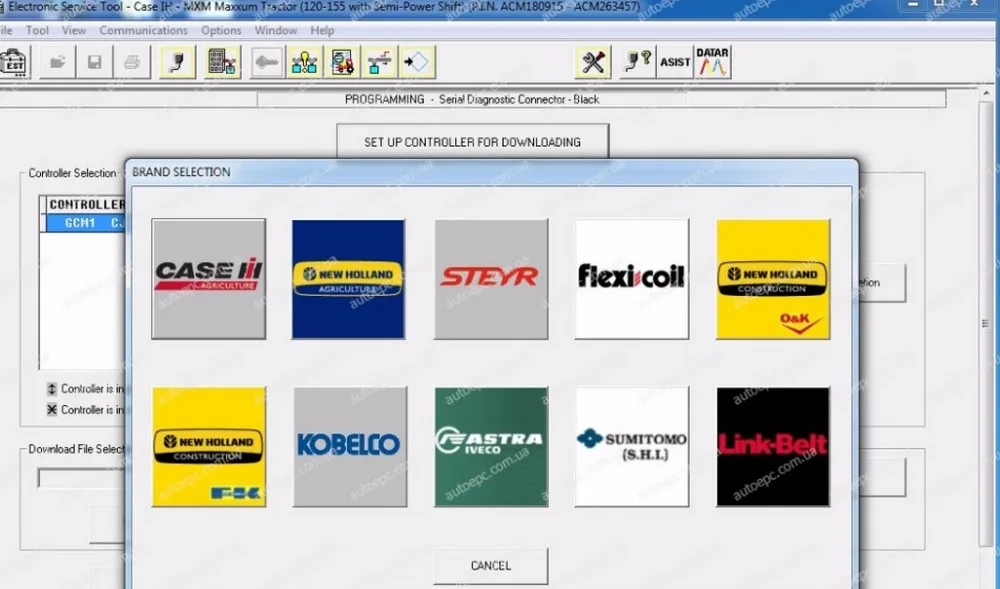Screen dimensions: 1000x589
Task: Open the Window menu
Action: click(x=276, y=30)
